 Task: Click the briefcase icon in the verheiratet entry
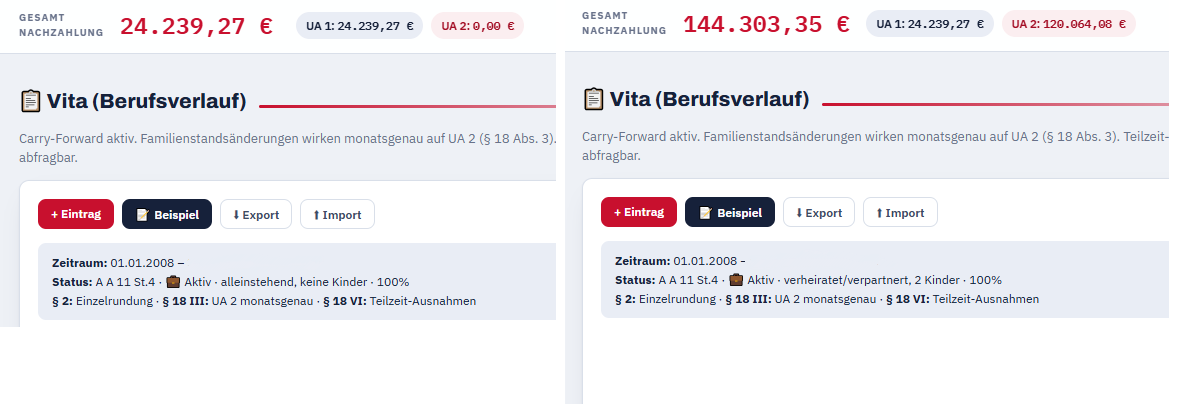tap(736, 279)
